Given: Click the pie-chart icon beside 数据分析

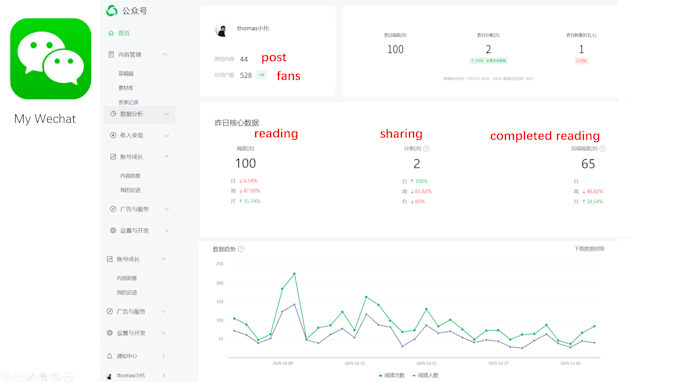Looking at the screenshot, I should click(x=113, y=114).
